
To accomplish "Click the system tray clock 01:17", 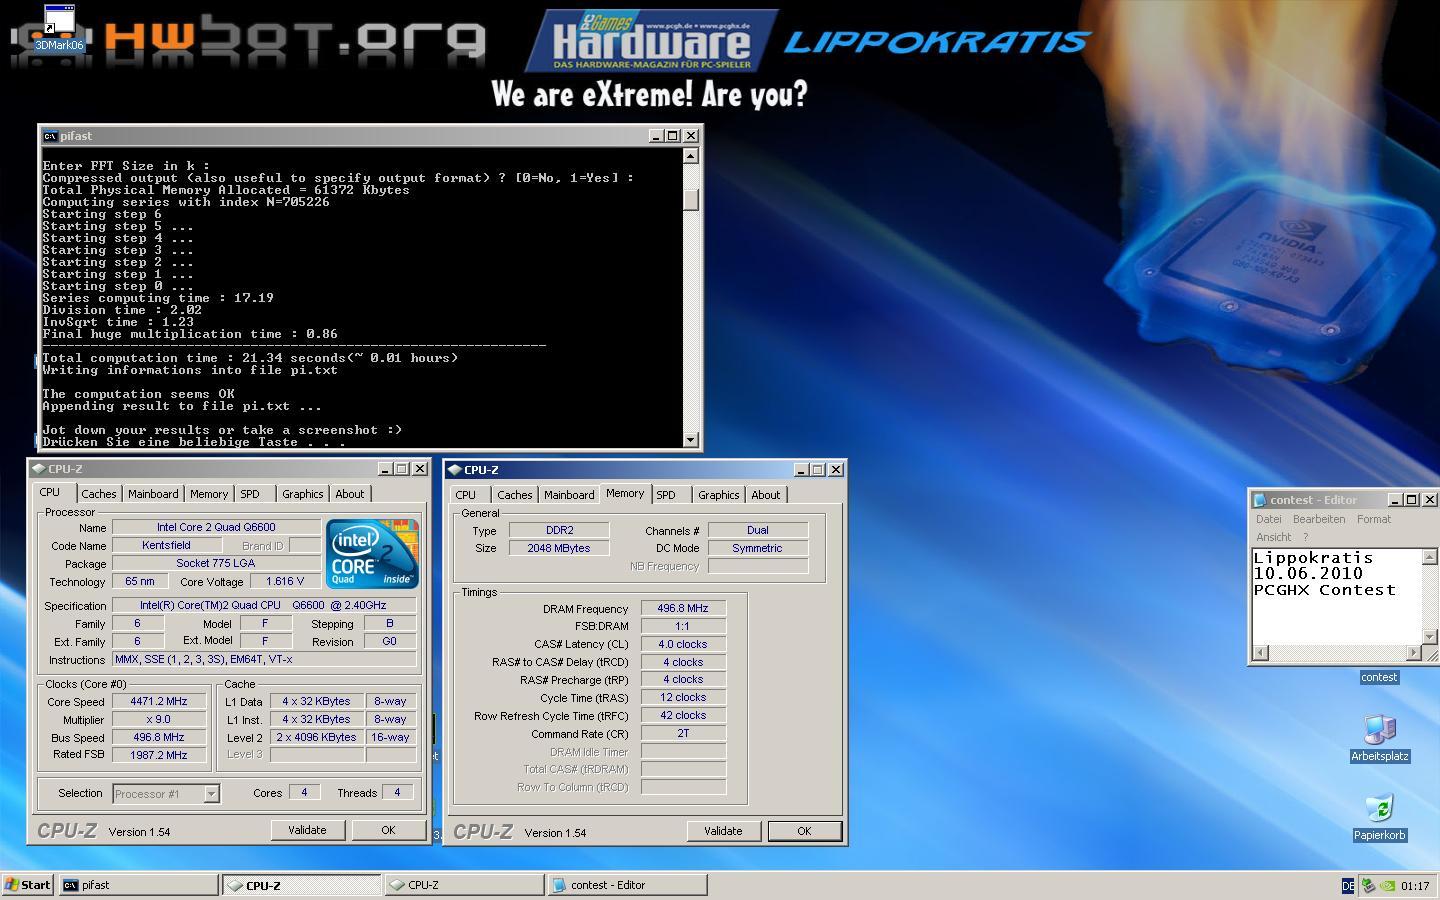I will coord(1415,885).
